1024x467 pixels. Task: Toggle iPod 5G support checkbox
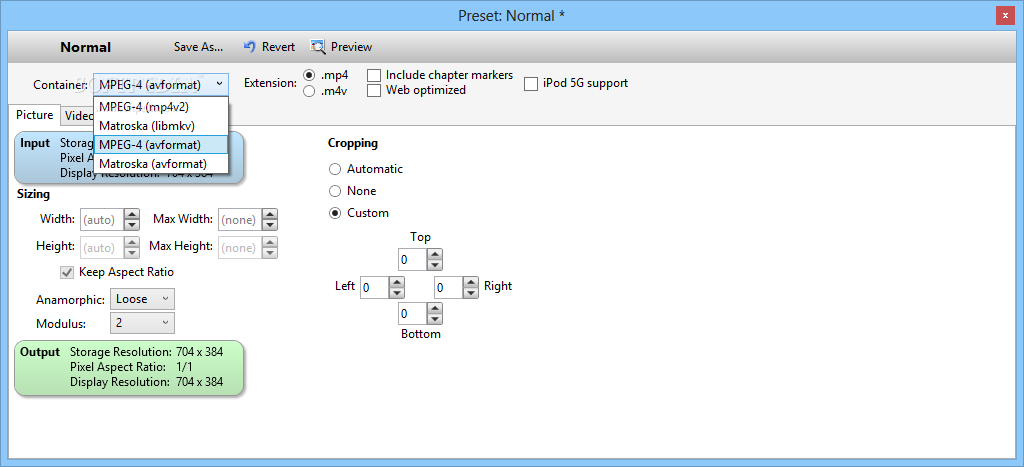click(531, 84)
